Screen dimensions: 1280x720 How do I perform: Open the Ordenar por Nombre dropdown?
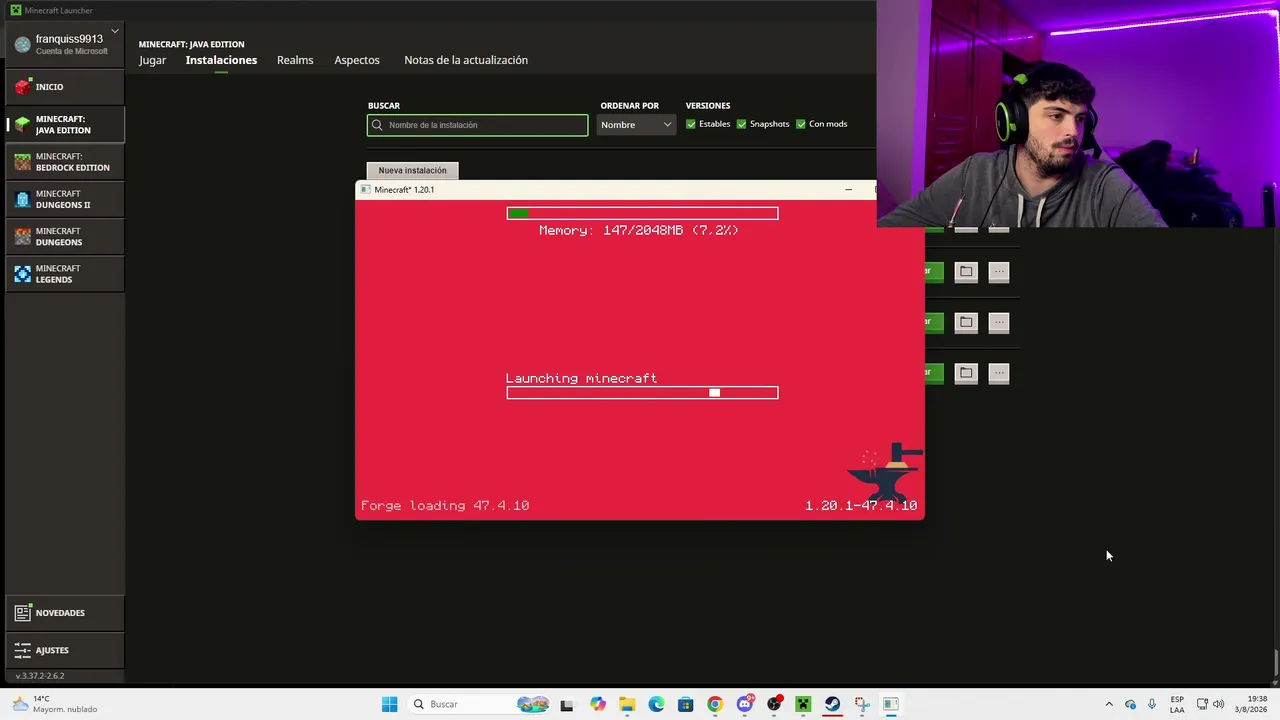[636, 125]
